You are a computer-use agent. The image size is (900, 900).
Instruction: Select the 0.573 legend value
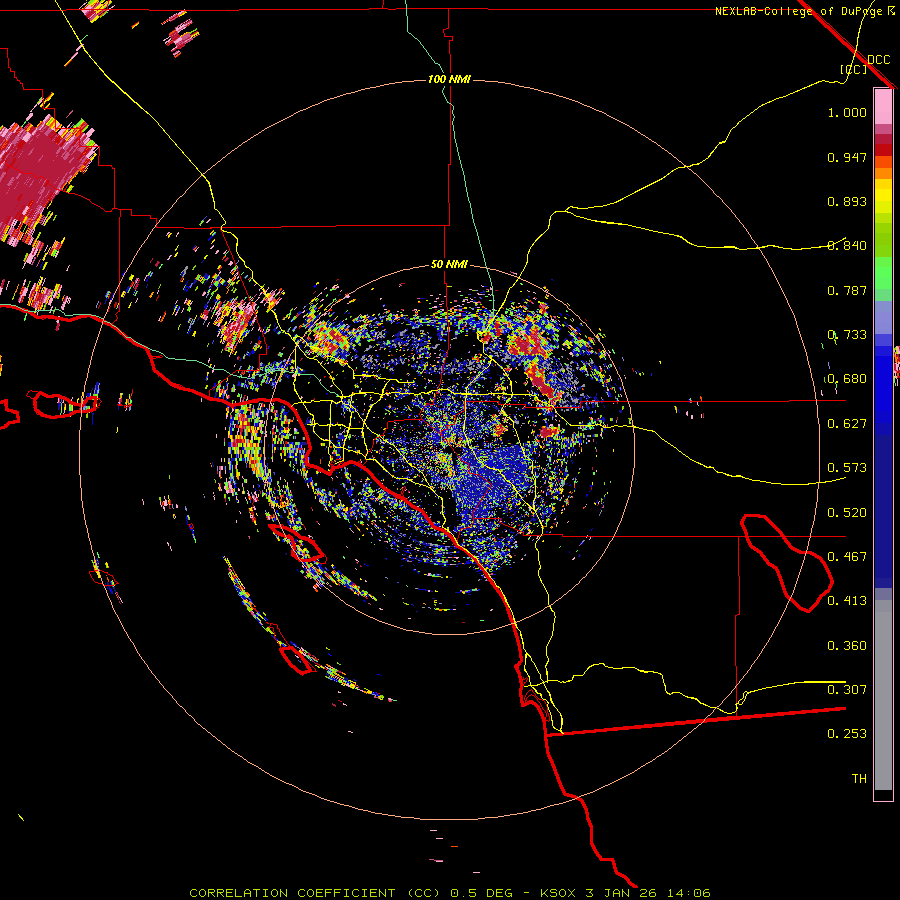847,468
